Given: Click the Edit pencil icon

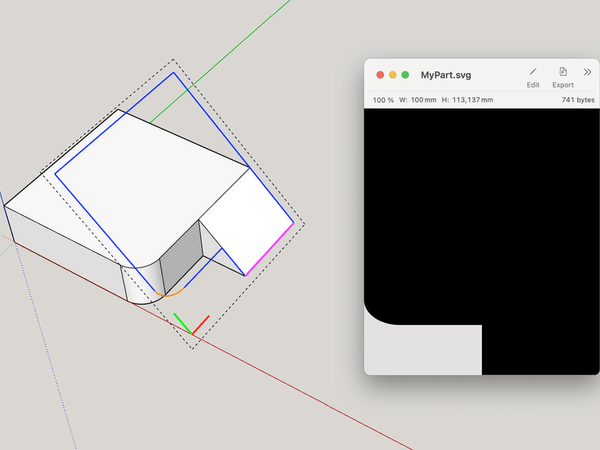Looking at the screenshot, I should pyautogui.click(x=533, y=72).
